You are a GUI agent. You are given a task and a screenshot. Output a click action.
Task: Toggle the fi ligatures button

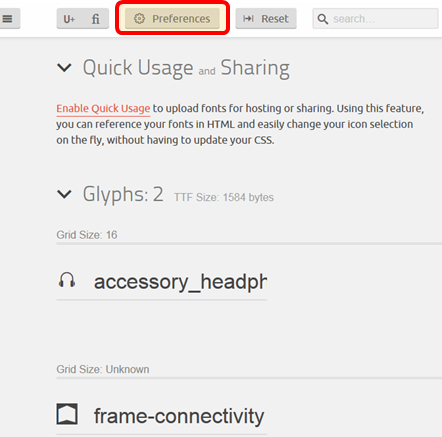pos(96,19)
